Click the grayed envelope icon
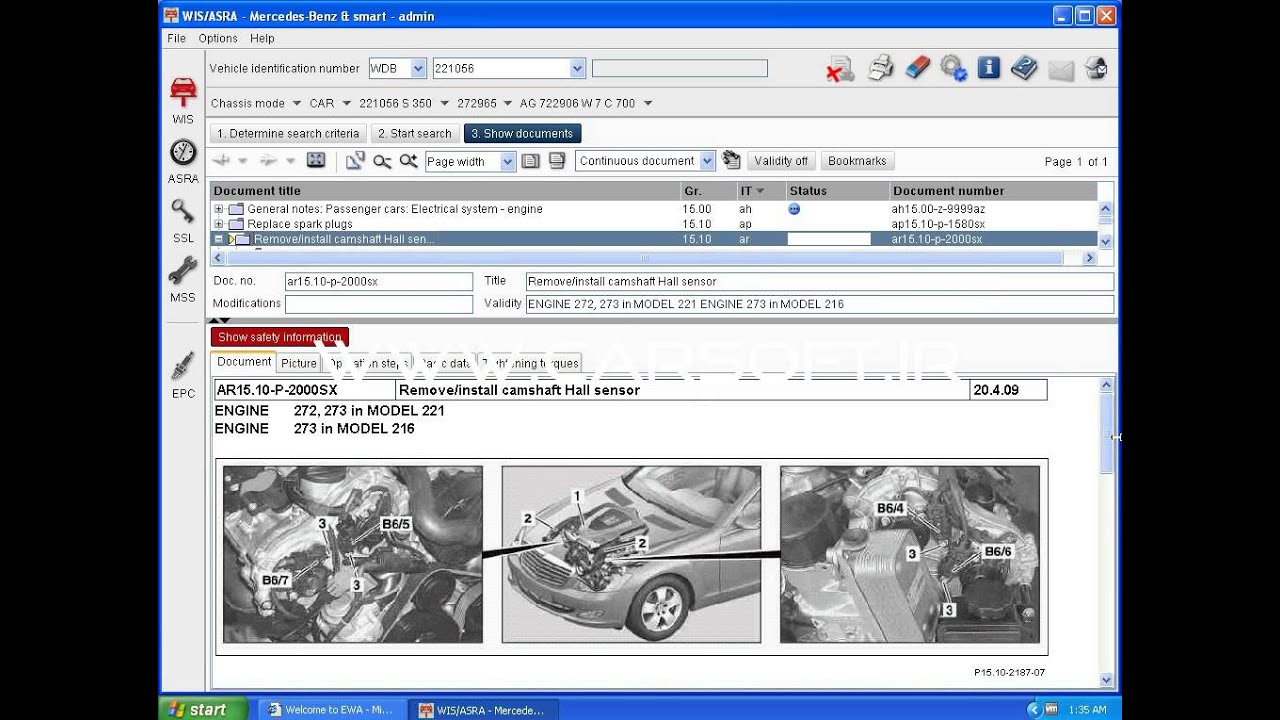 coord(1061,69)
